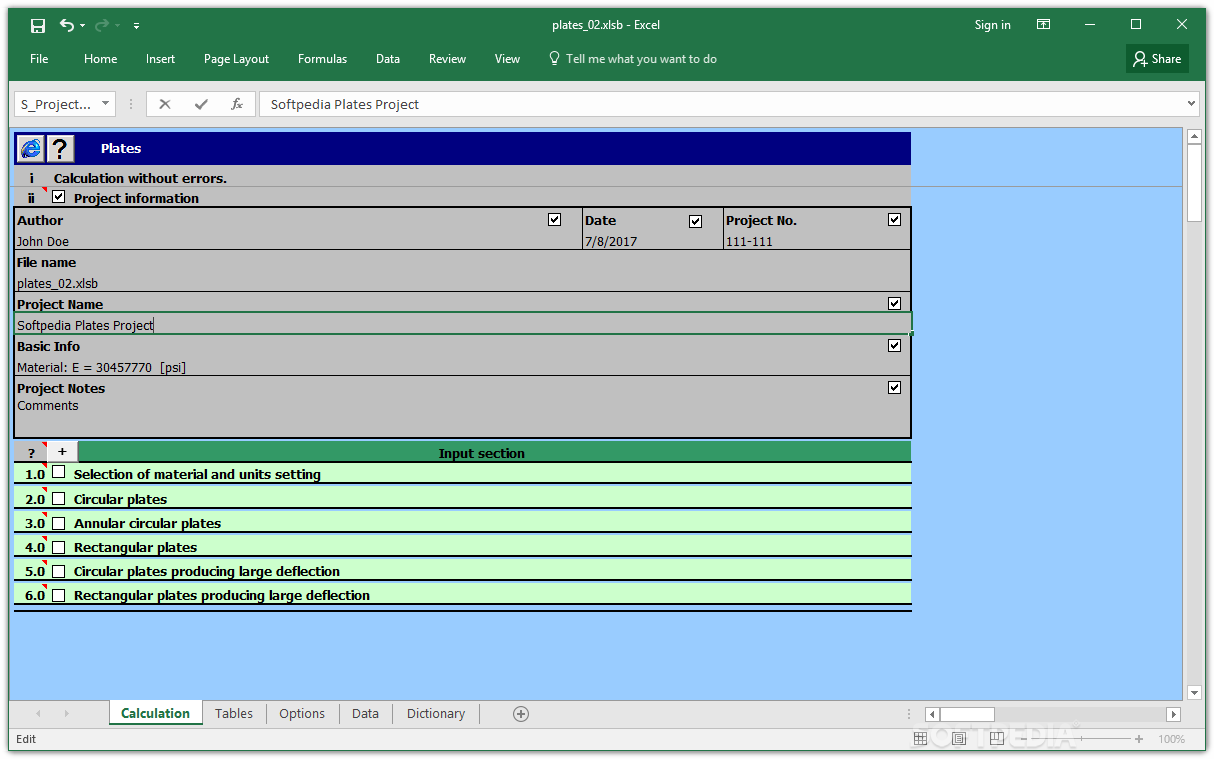Check Circular plates producing large deflection
Screen dimensions: 1214x762
(59, 571)
